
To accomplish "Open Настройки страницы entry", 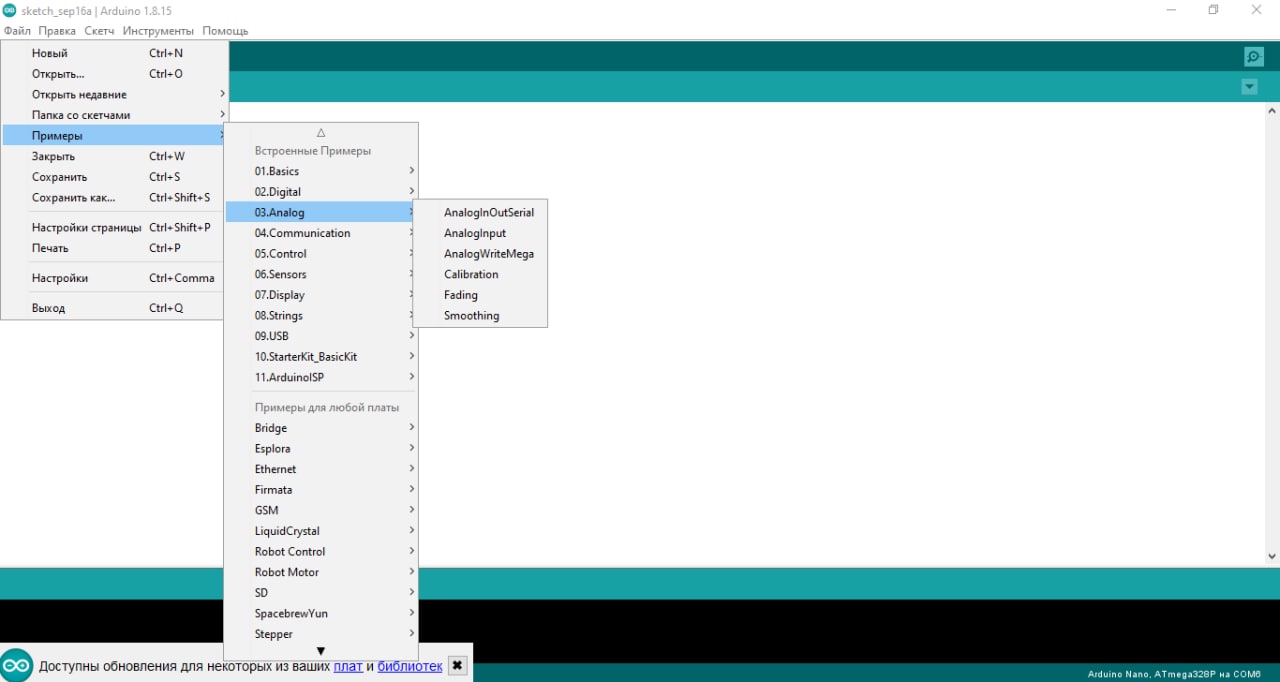I will click(115, 227).
